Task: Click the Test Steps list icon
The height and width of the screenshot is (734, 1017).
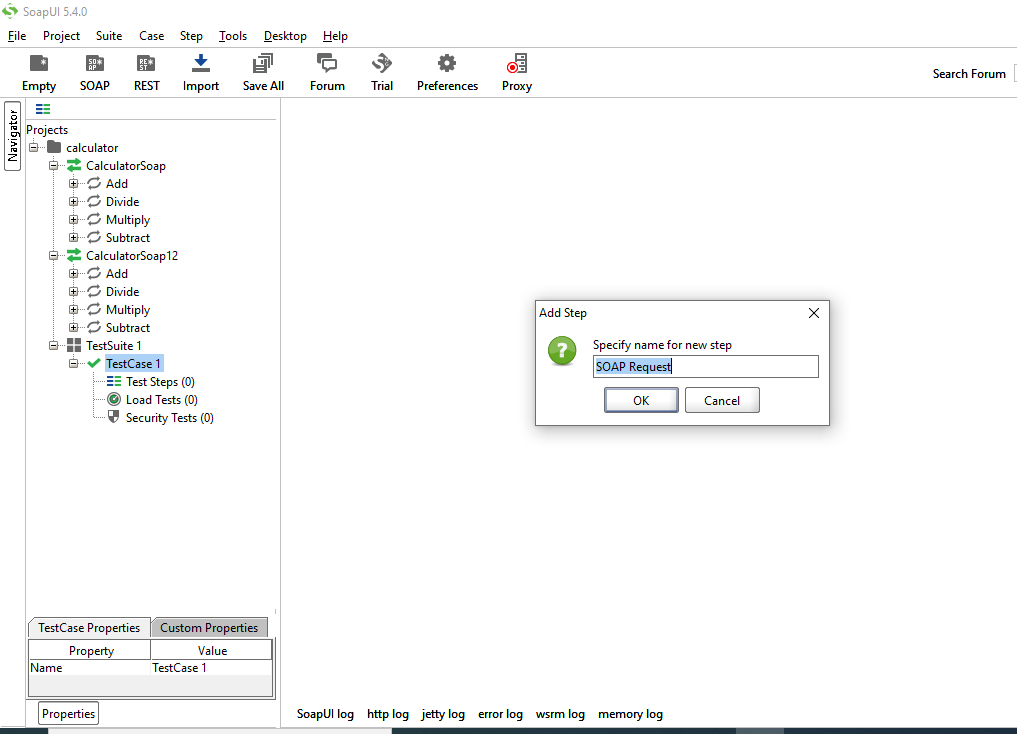Action: point(114,381)
